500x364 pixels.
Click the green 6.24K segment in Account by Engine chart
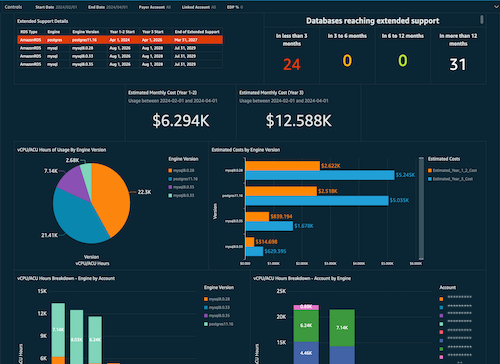tap(306, 326)
